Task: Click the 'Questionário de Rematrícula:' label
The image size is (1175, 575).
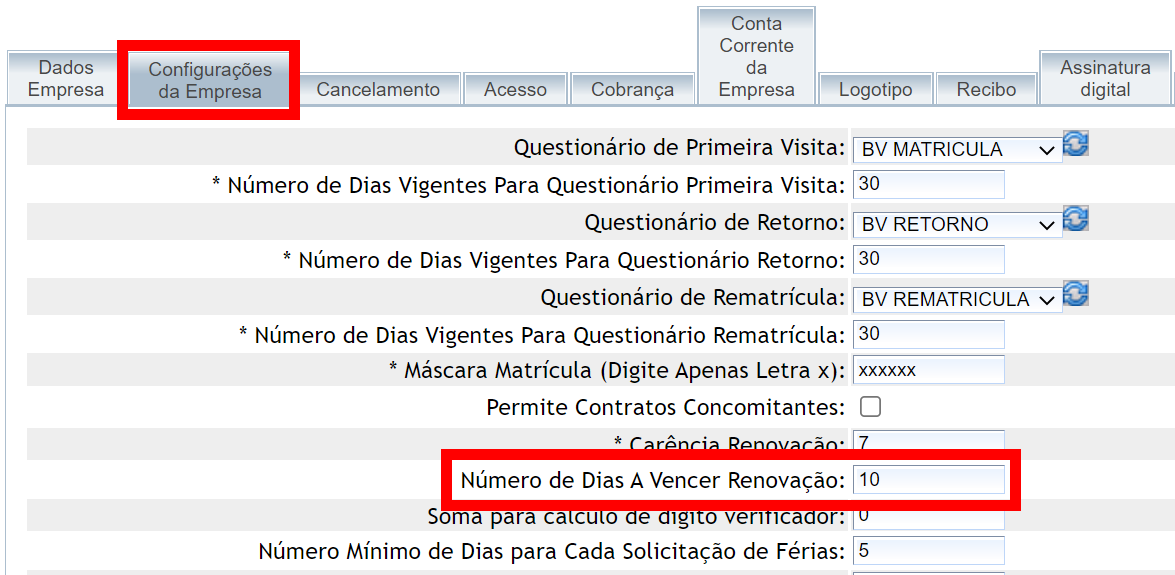Action: pos(693,298)
